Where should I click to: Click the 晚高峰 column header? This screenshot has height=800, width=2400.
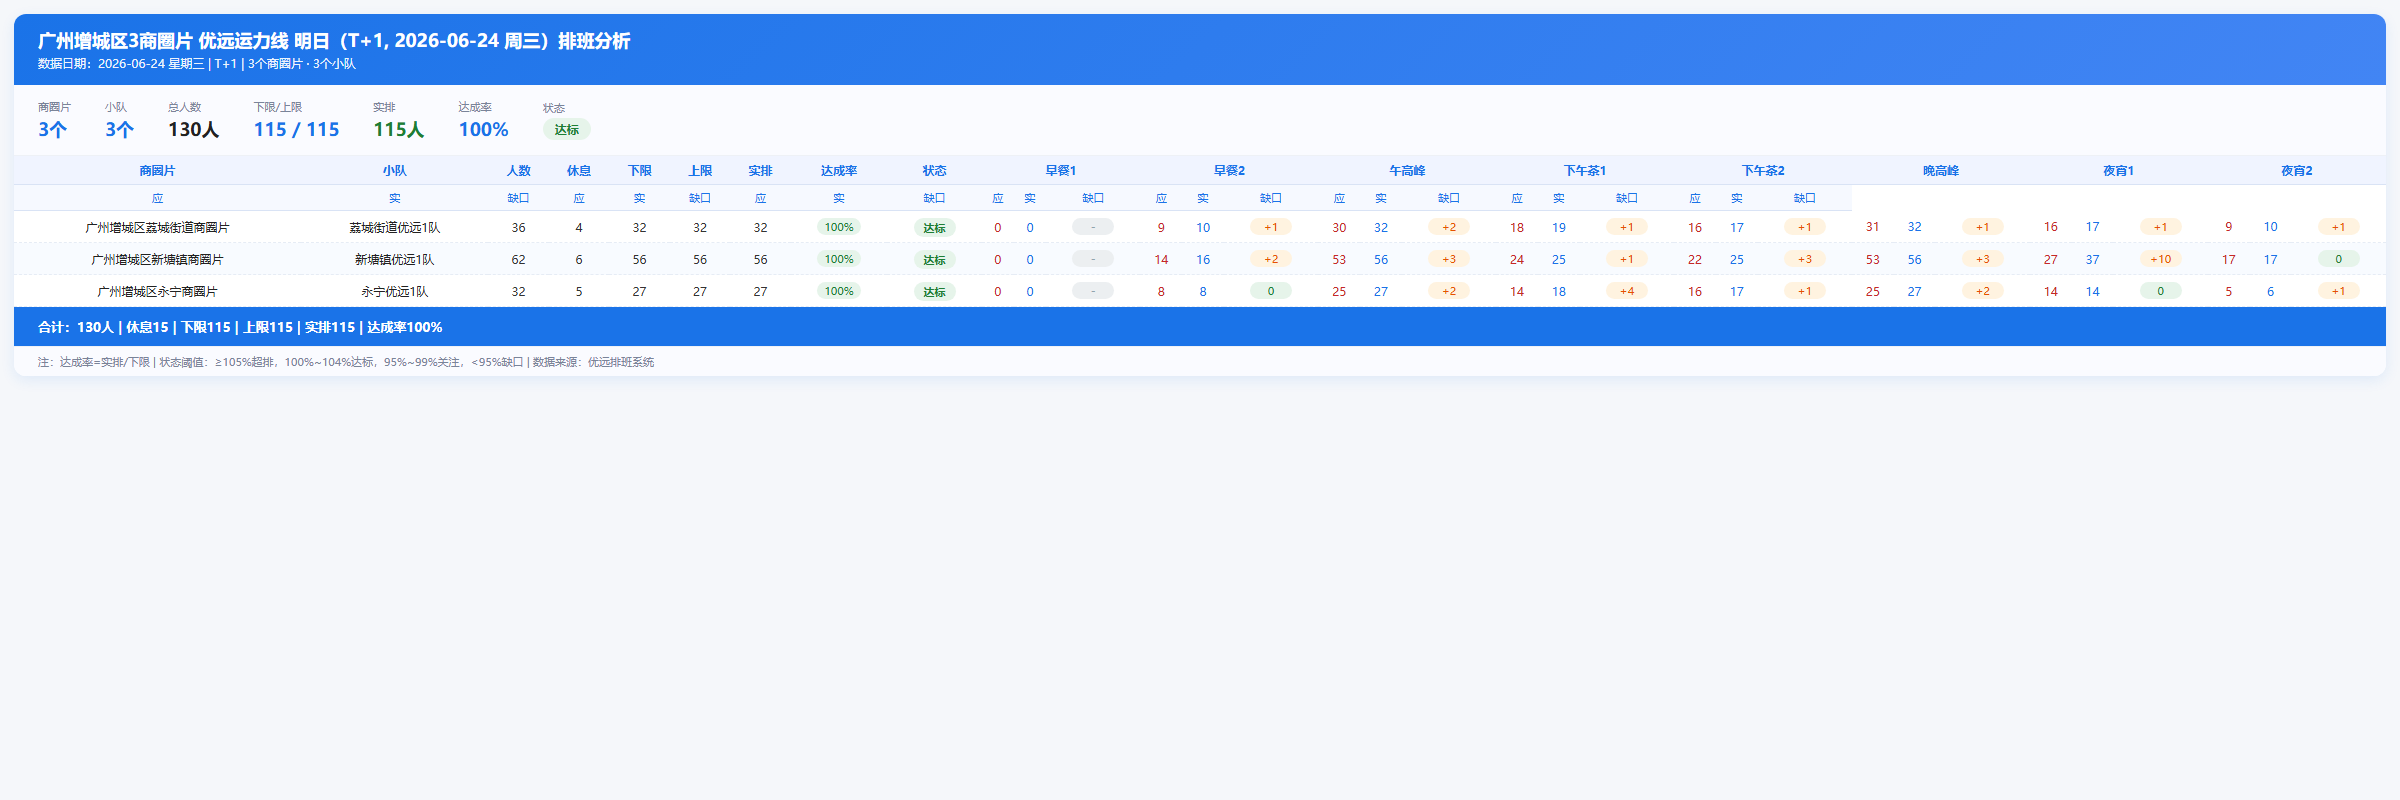point(1941,171)
